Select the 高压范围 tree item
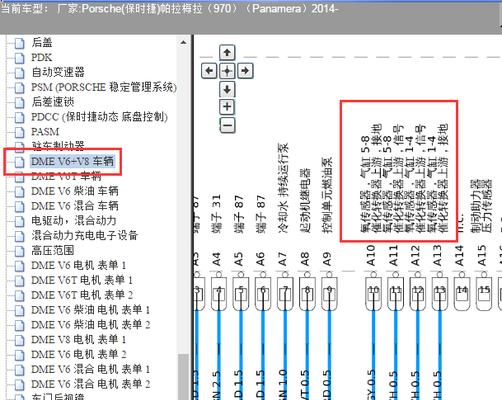Image resolution: width=502 pixels, height=400 pixels. tap(53, 250)
